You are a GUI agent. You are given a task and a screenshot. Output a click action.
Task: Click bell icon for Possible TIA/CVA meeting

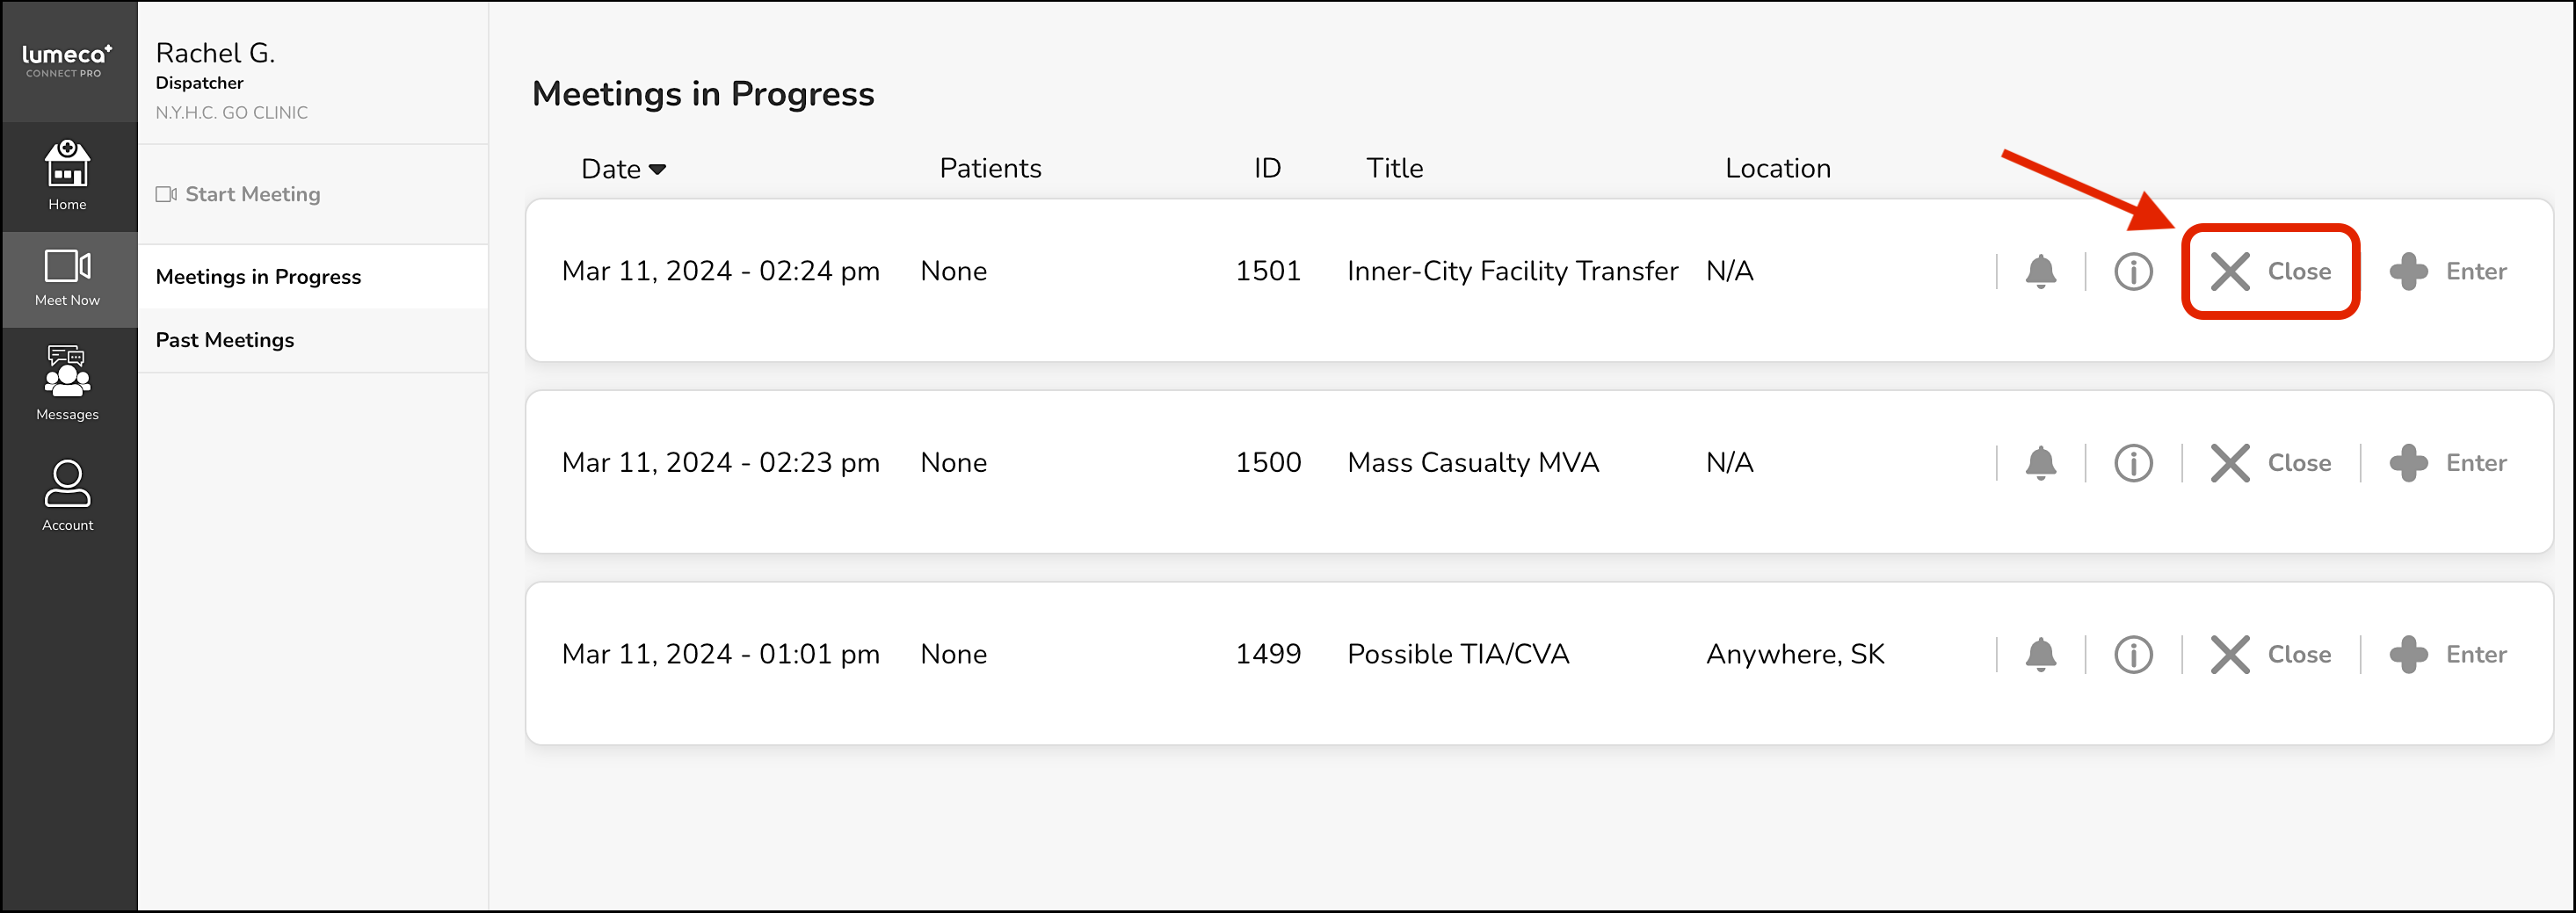(2040, 655)
